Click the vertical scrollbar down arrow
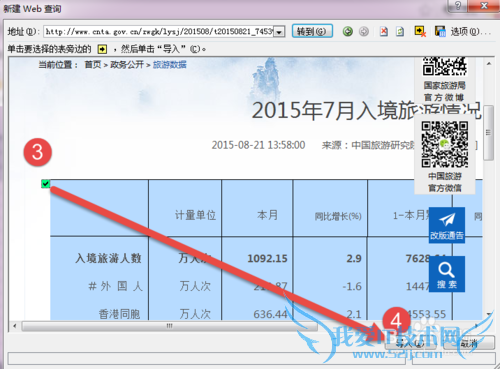This screenshot has width=500, height=369. point(489,314)
